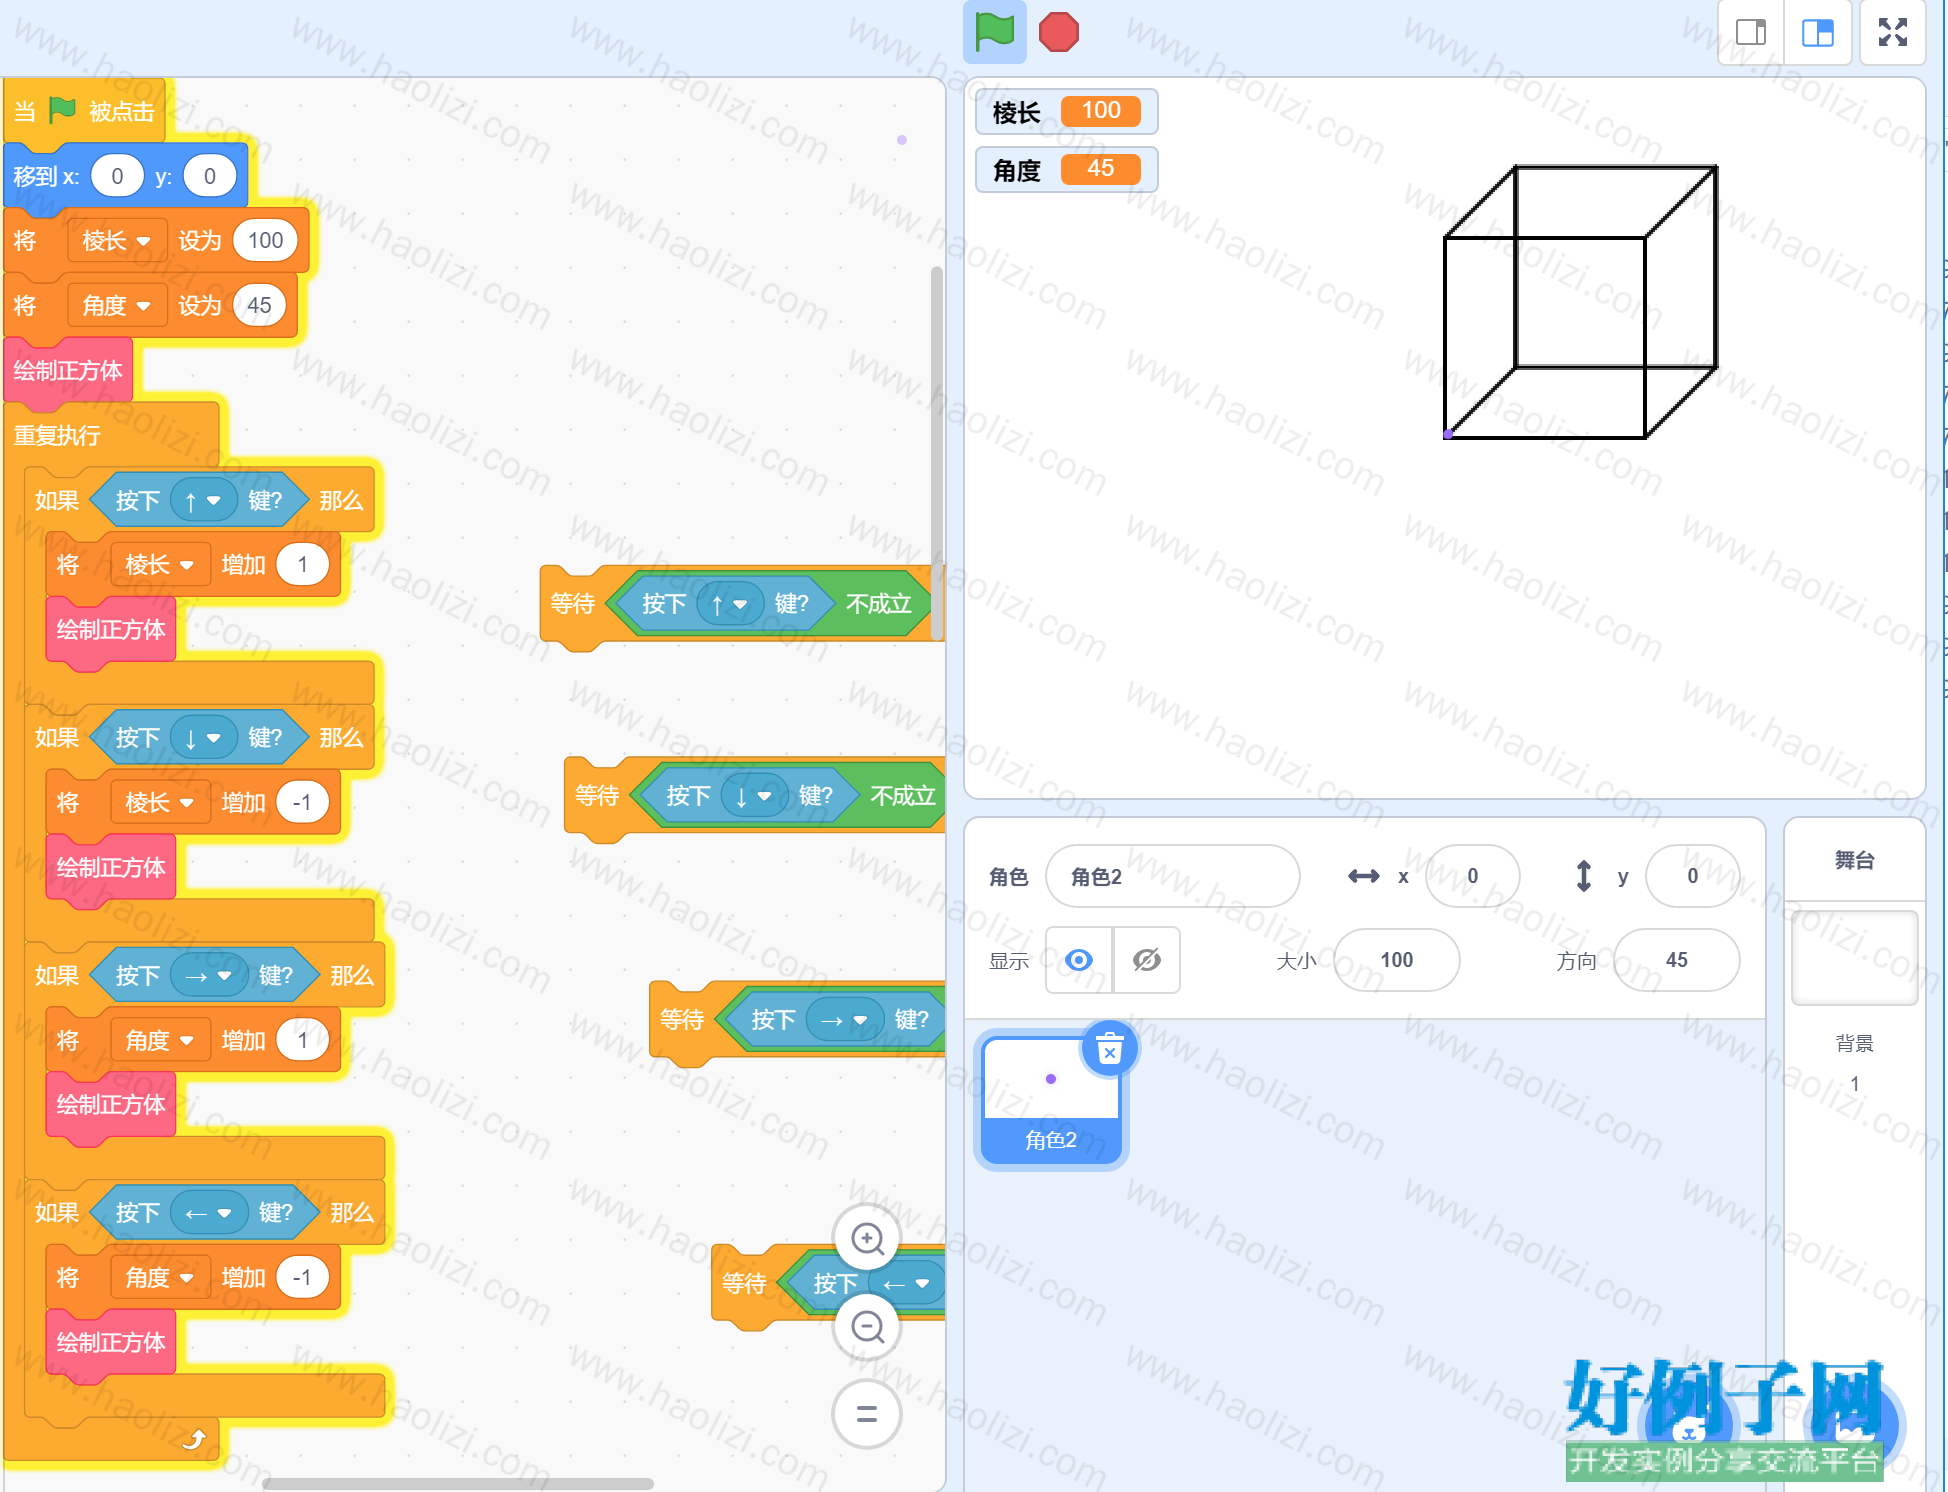The width and height of the screenshot is (1948, 1492).
Task: Open 角度 dropdown in 增加 1 block
Action: pos(159,1041)
